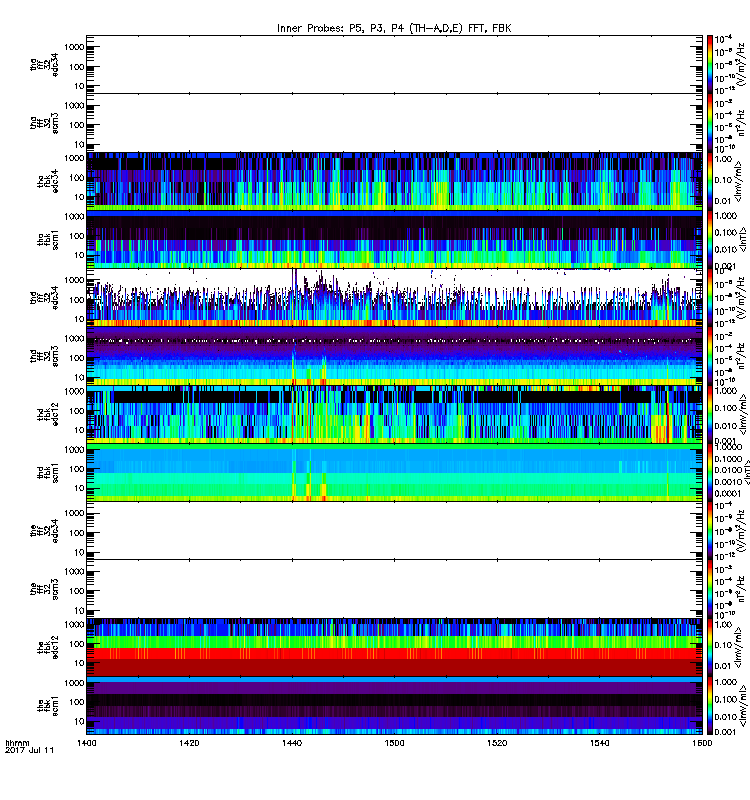Click the 100 tick label on tha fff scm3
750x800 pixels.
pyautogui.click(x=77, y=125)
